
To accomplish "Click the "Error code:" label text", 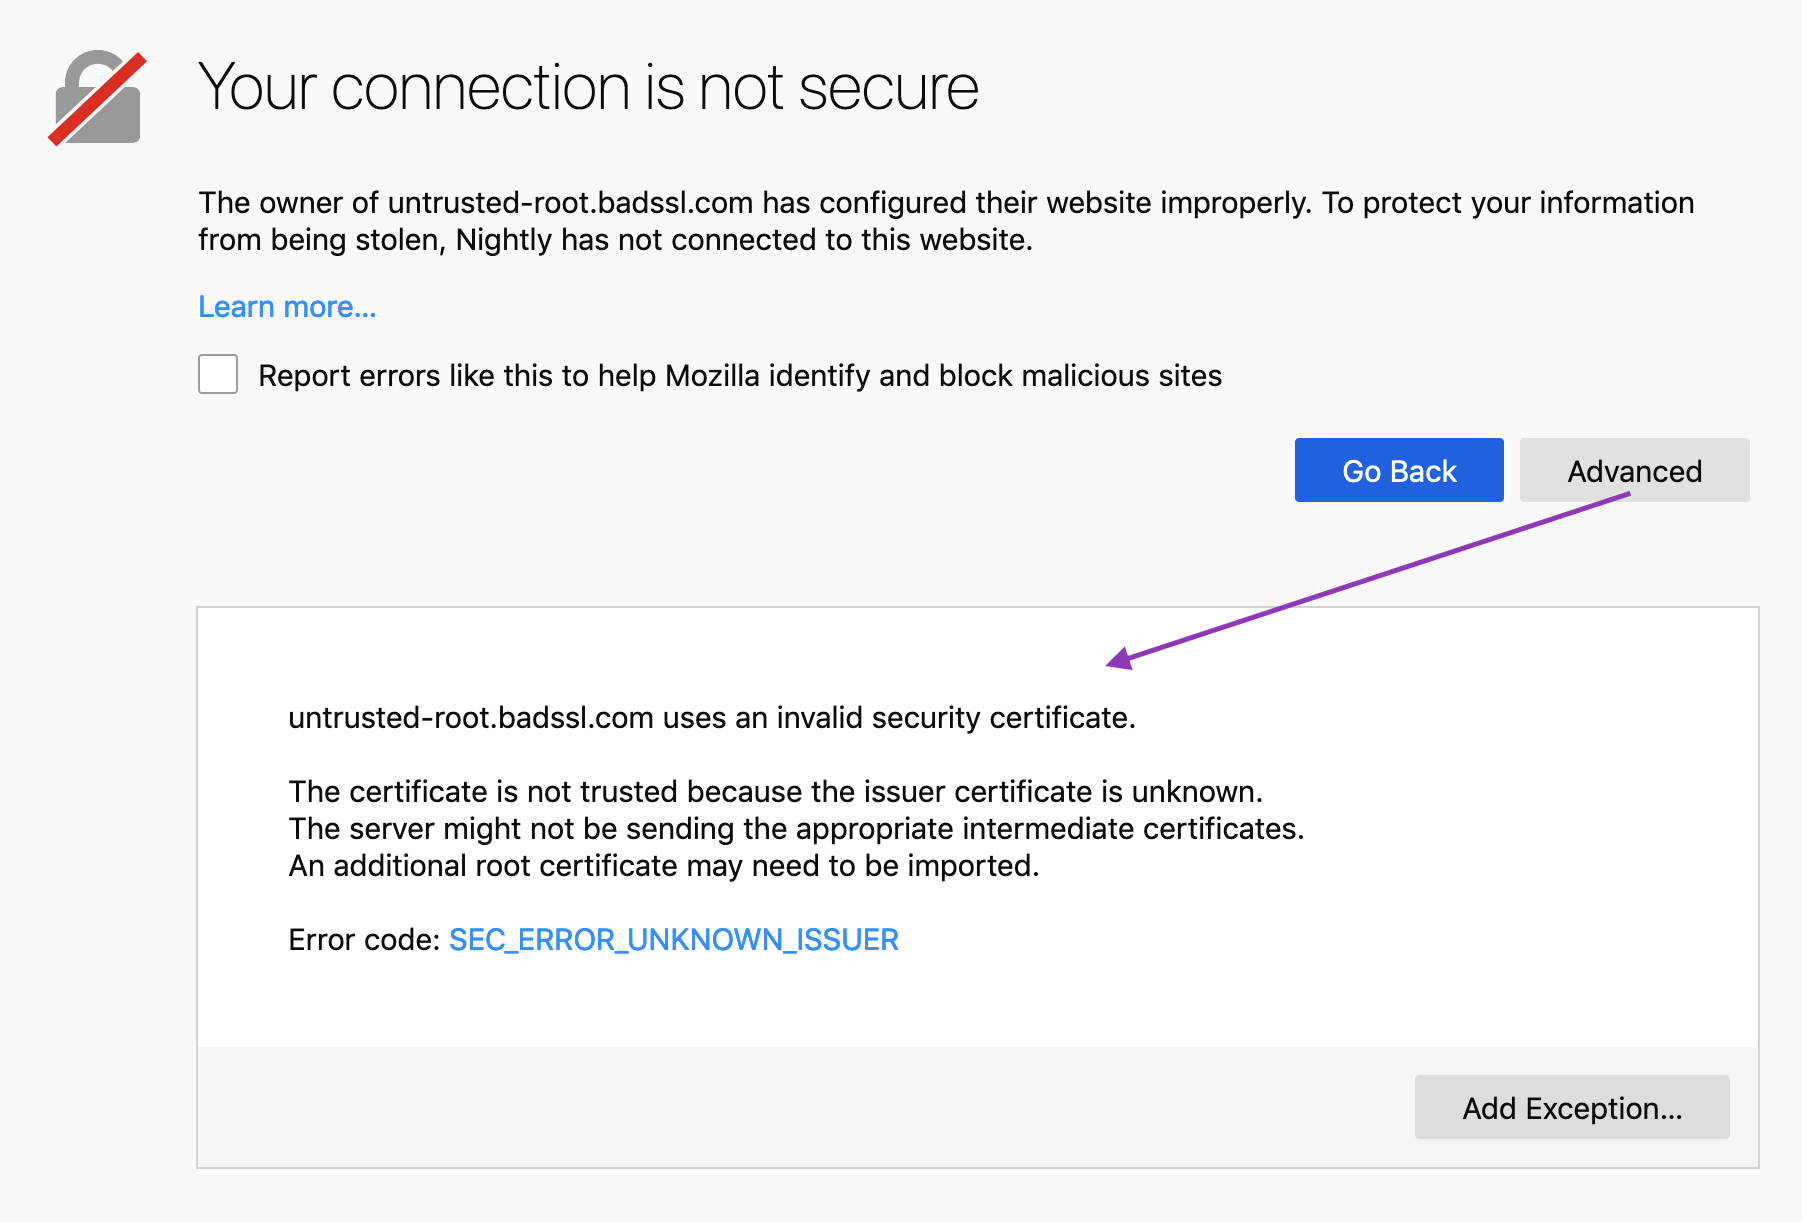I will 364,940.
